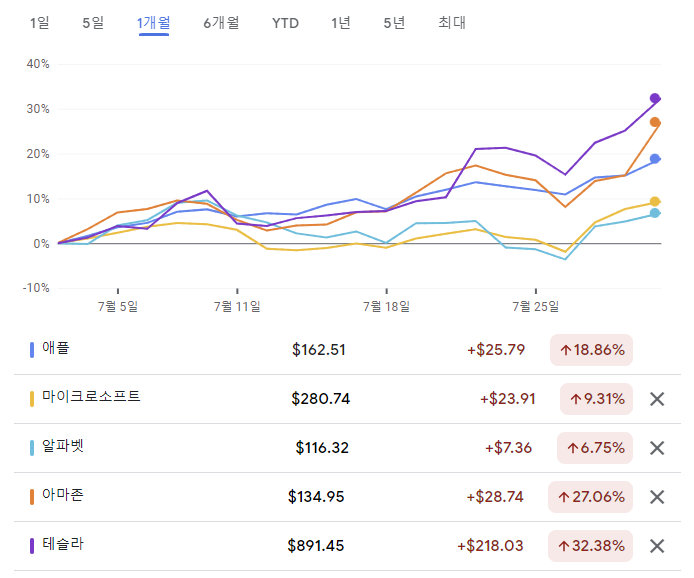The width and height of the screenshot is (694, 578).
Task: Click the 7월 18일 axis date label
Action: (x=386, y=306)
